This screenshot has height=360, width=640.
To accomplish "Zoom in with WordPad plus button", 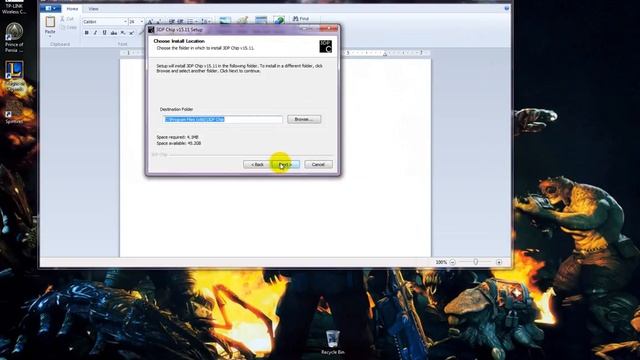I will point(499,262).
